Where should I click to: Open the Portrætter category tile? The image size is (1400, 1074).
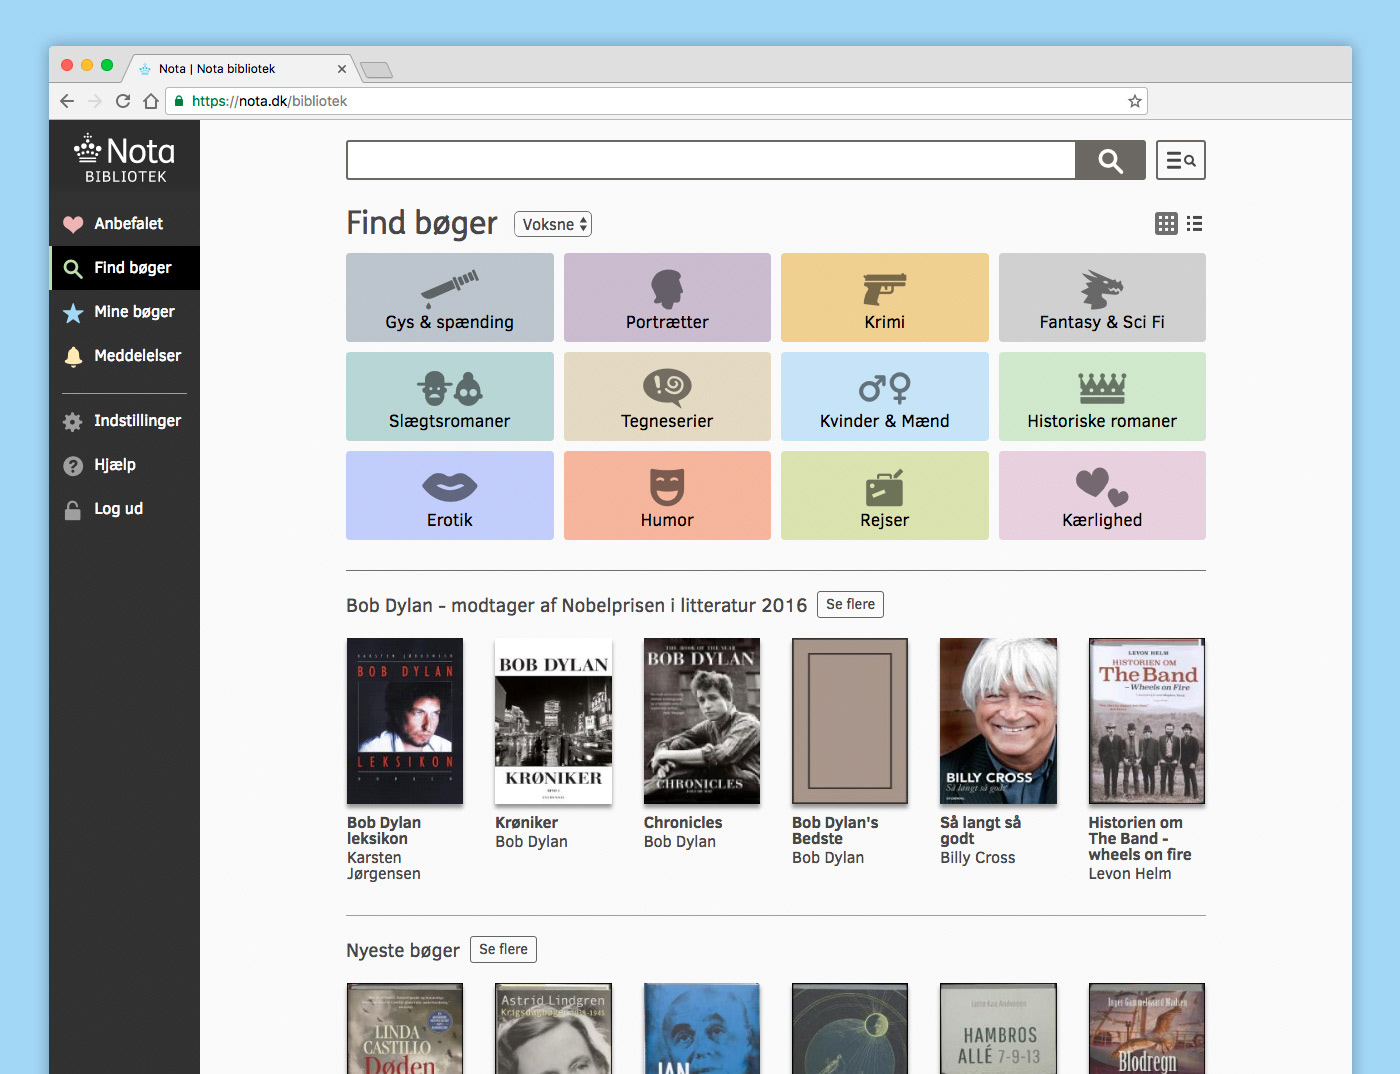click(667, 297)
